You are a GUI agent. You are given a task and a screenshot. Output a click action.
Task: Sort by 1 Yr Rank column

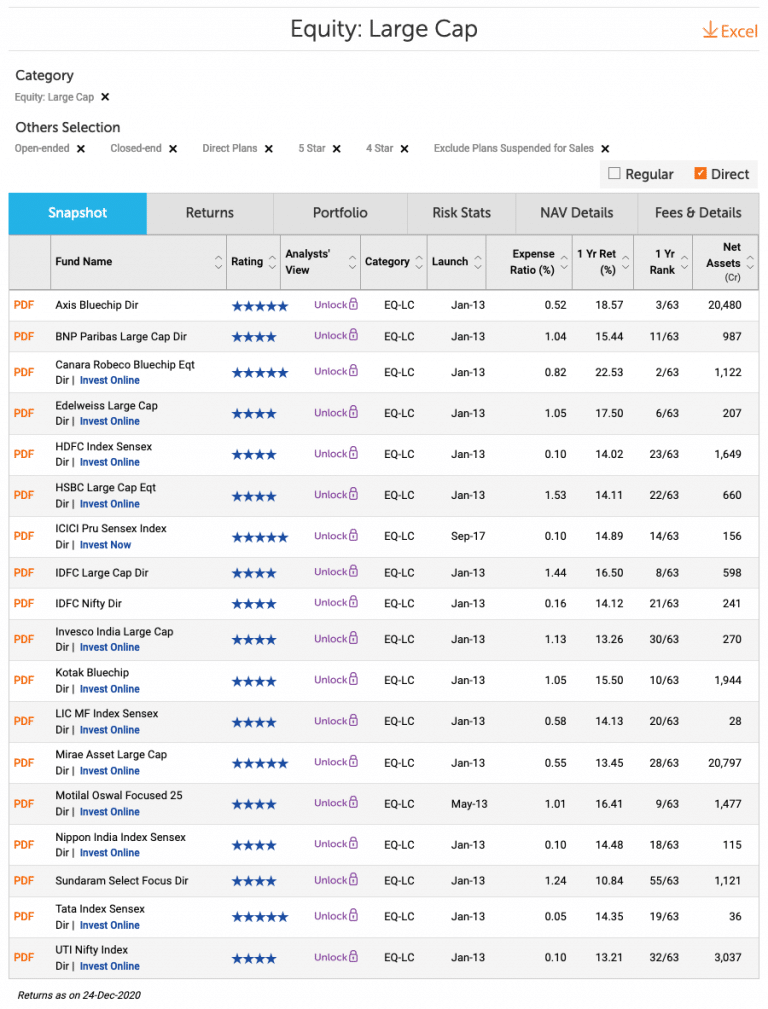click(684, 262)
